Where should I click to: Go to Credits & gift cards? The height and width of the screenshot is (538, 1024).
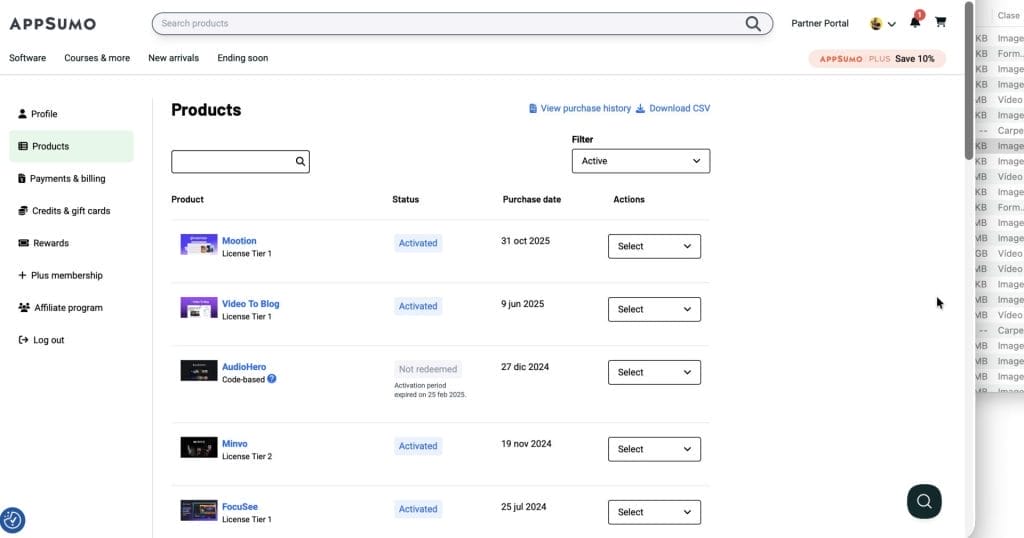coord(70,211)
